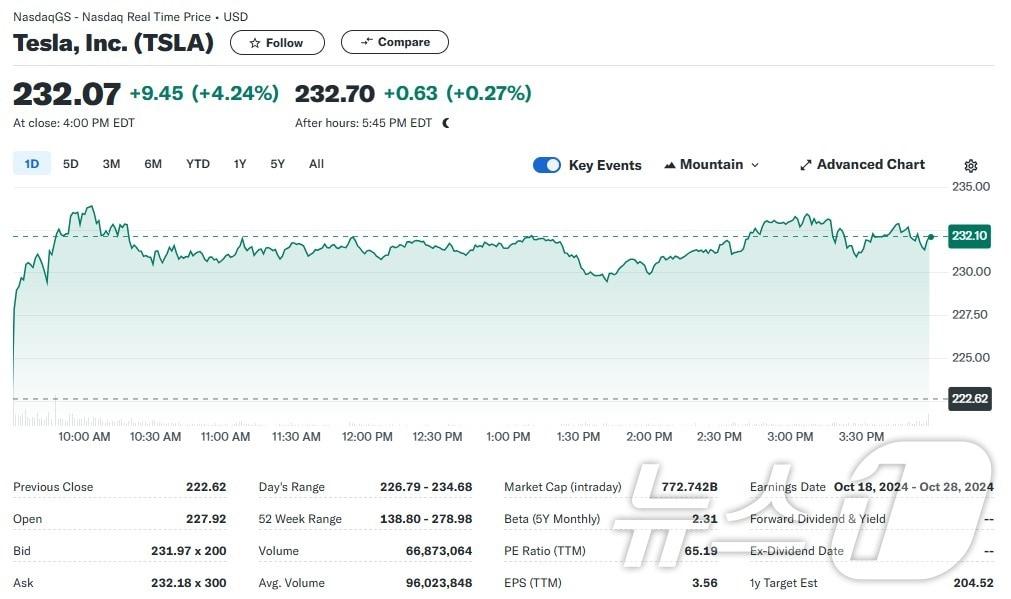Expand the Mountain chart style dropdown arrow
The image size is (1011, 599).
coord(755,165)
